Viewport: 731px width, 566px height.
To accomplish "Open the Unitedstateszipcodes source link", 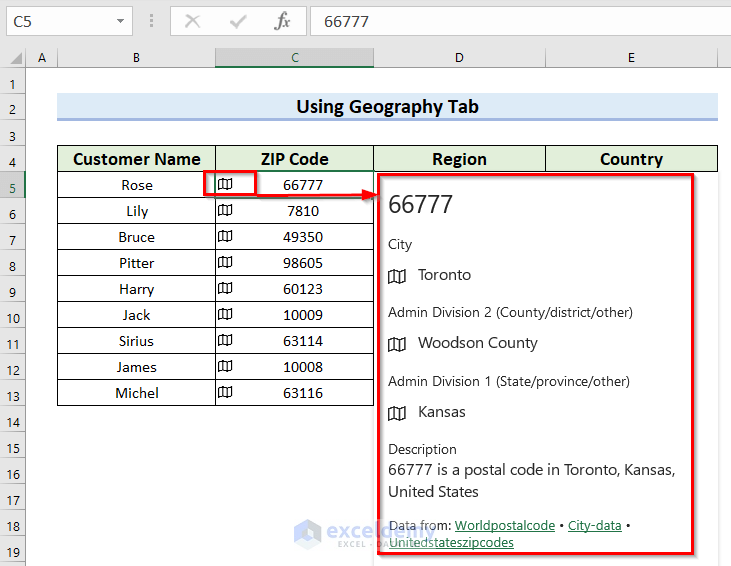I will pos(451,542).
